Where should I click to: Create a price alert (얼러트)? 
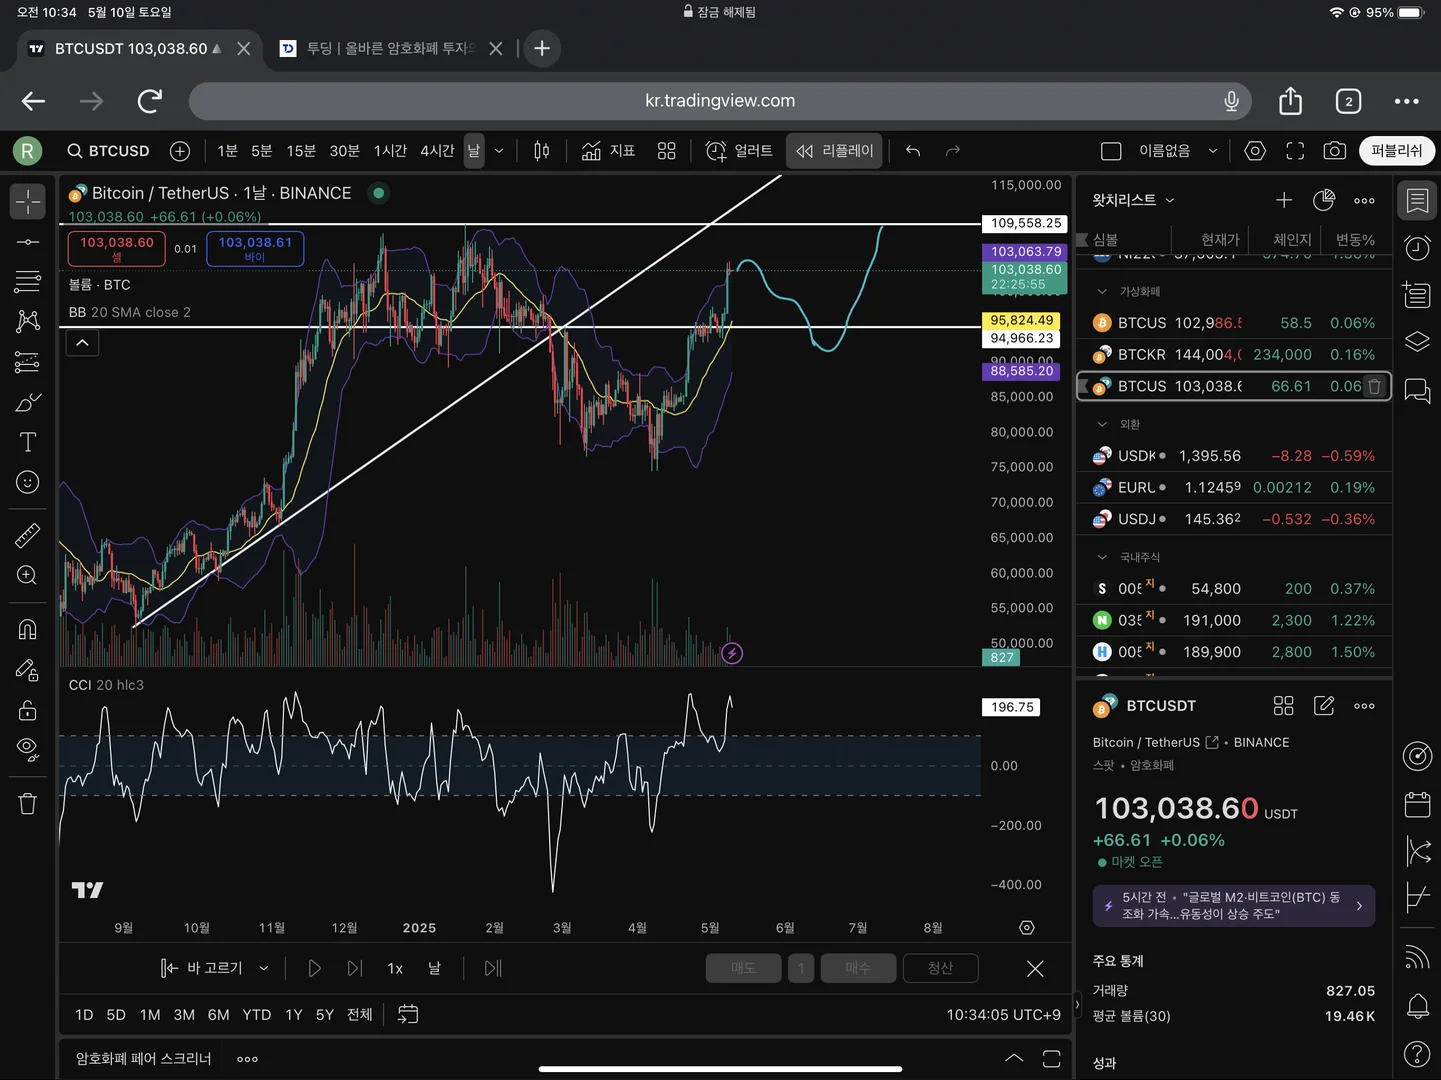pyautogui.click(x=739, y=151)
